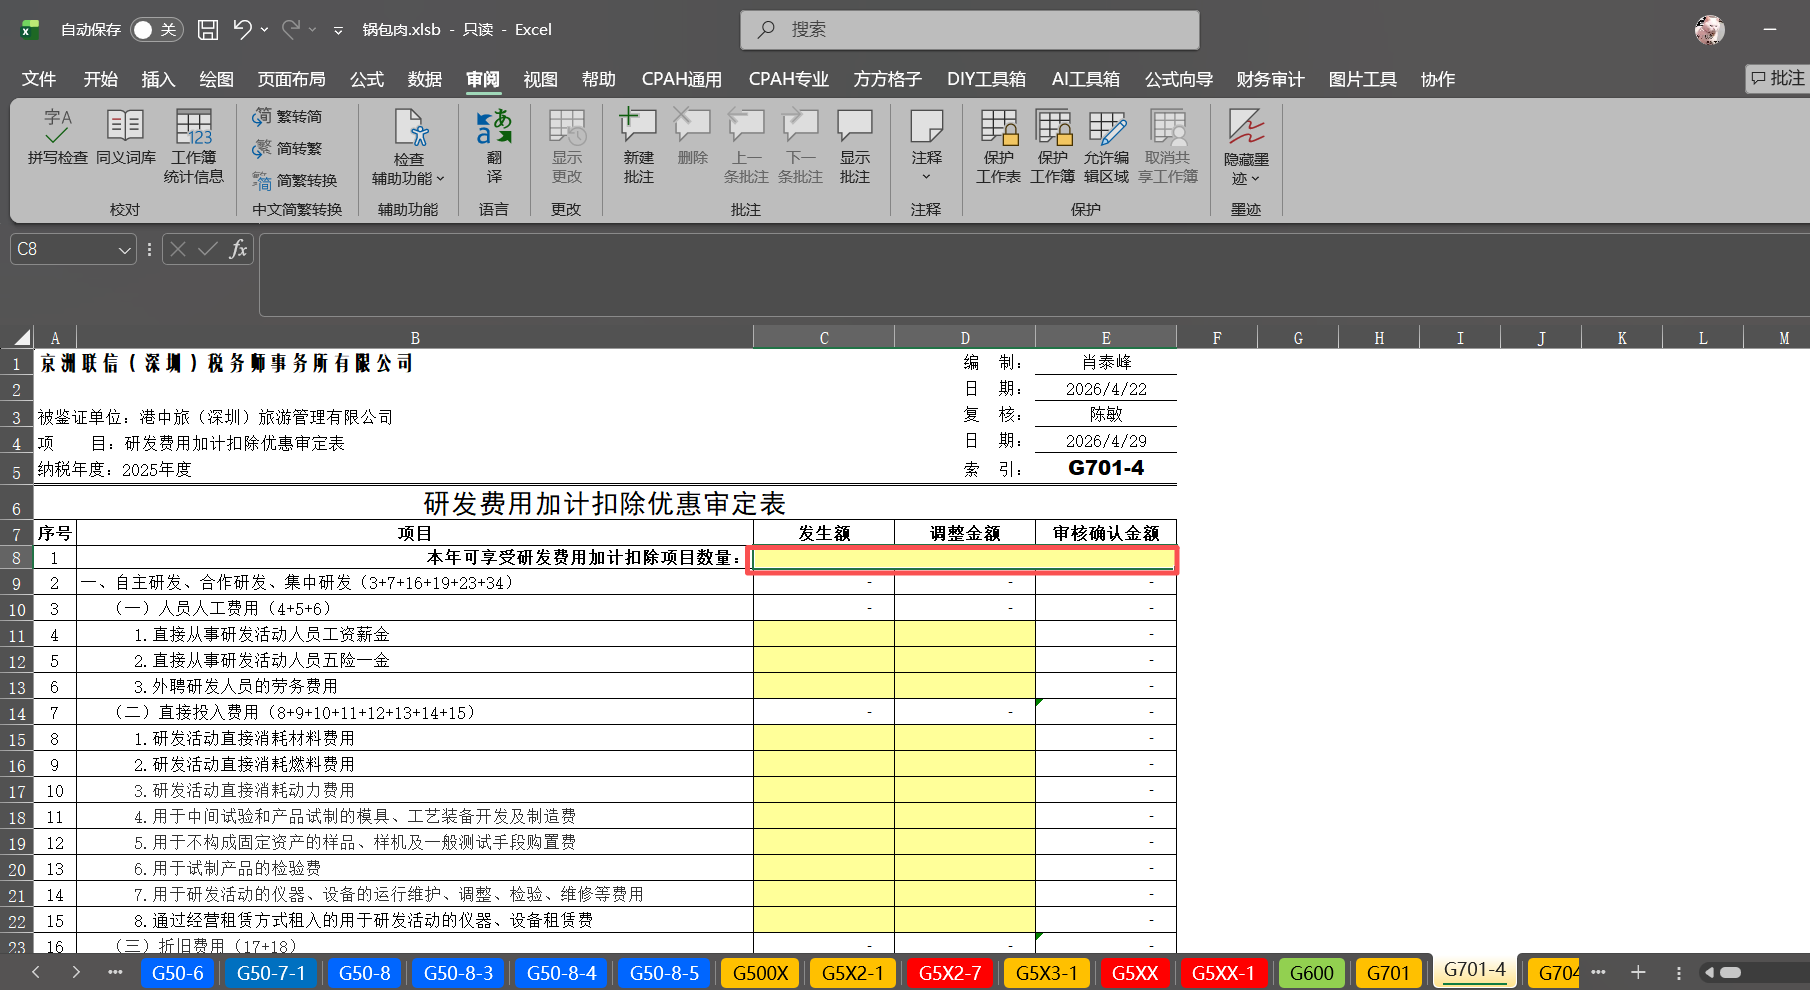The height and width of the screenshot is (990, 1810).
Task: Open the G5X2-7 sheet tab
Action: 950,973
